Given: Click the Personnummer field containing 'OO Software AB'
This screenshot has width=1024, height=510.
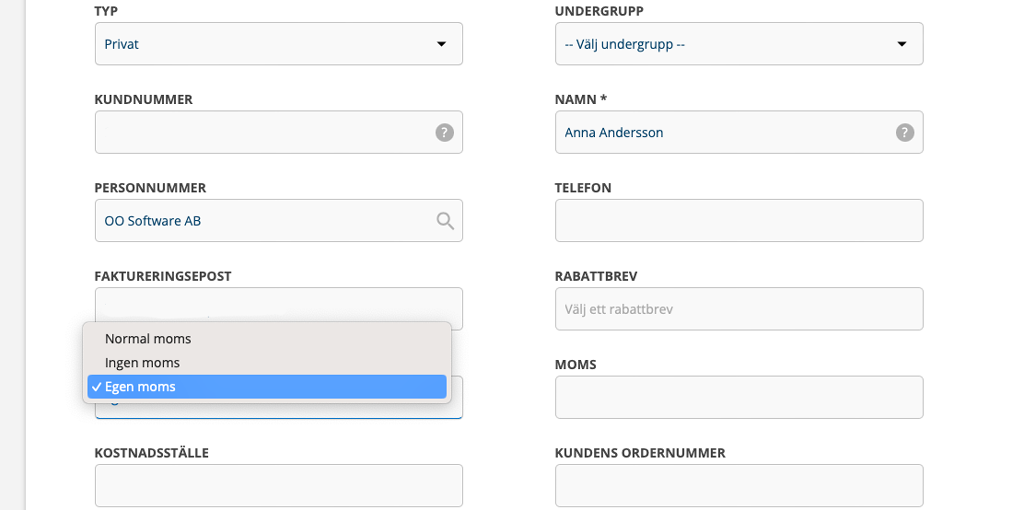Looking at the screenshot, I should coord(260,221).
